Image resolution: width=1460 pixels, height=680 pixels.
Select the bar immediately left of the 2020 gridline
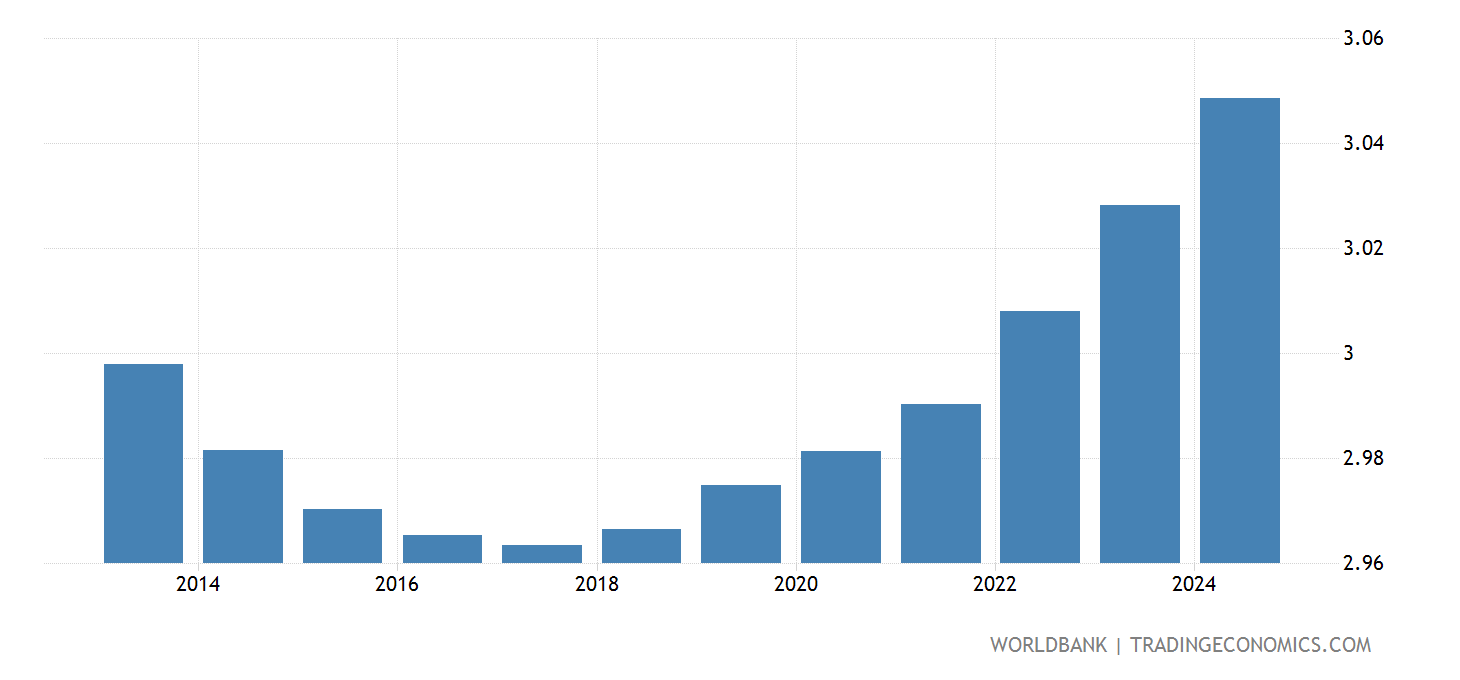tap(741, 524)
